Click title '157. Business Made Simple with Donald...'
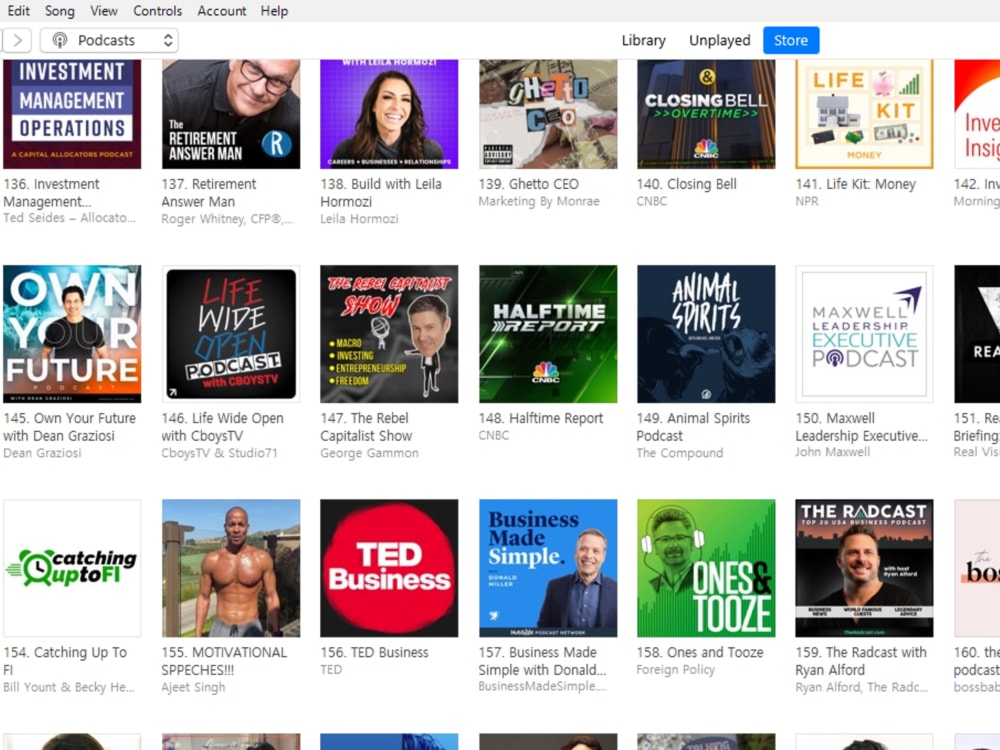 coord(542,661)
